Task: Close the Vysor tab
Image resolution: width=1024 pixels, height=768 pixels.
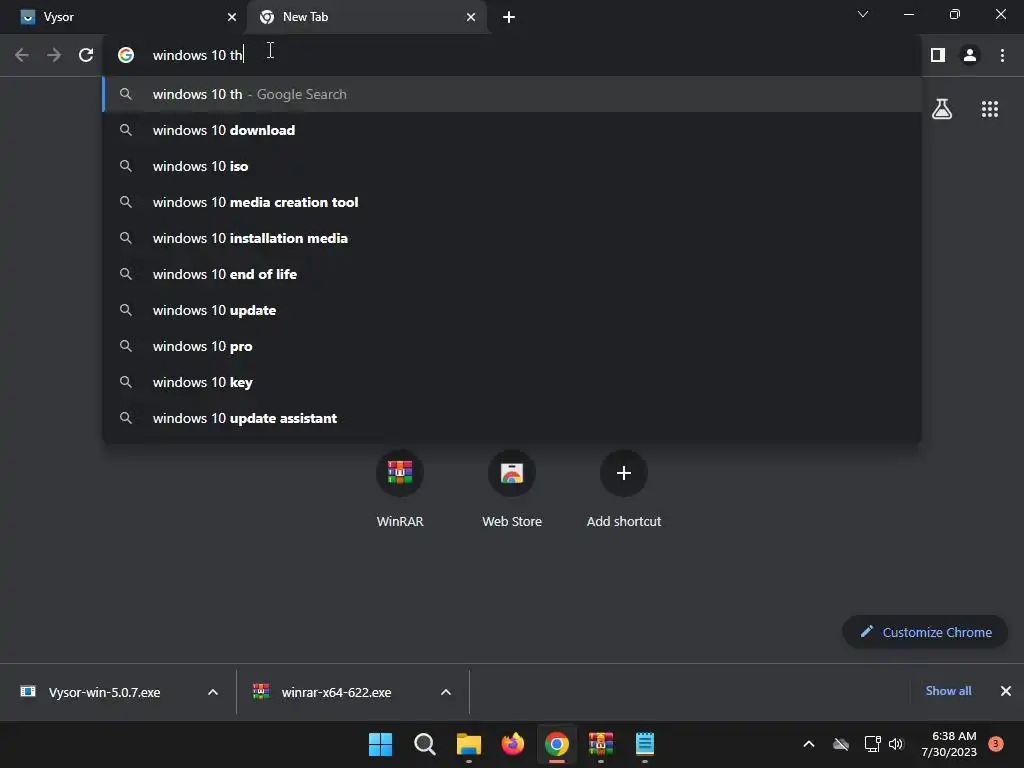Action: click(x=232, y=17)
